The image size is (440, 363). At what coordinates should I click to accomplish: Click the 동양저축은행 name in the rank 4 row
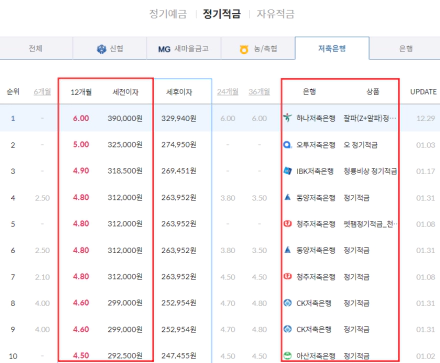316,198
